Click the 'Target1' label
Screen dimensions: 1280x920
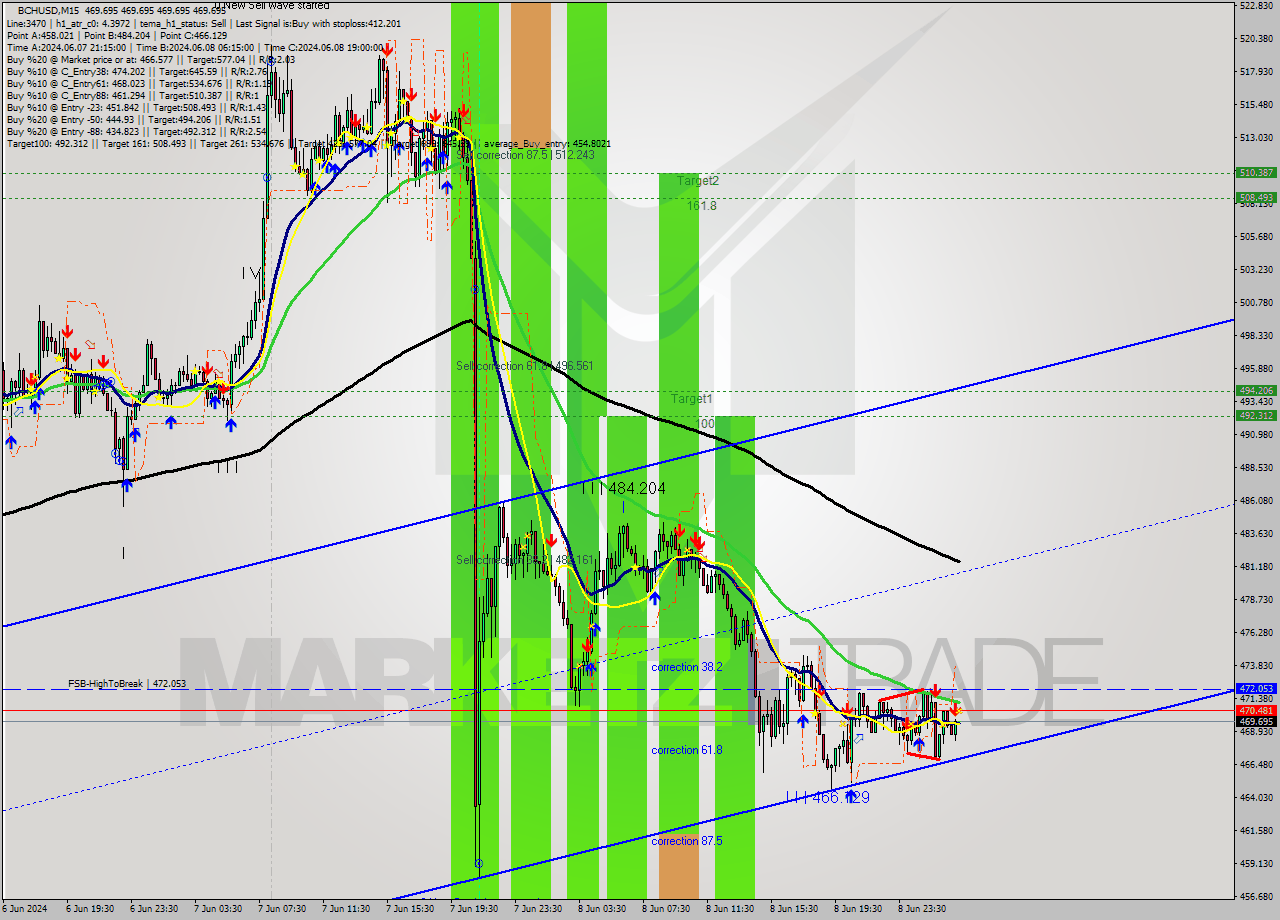point(691,398)
